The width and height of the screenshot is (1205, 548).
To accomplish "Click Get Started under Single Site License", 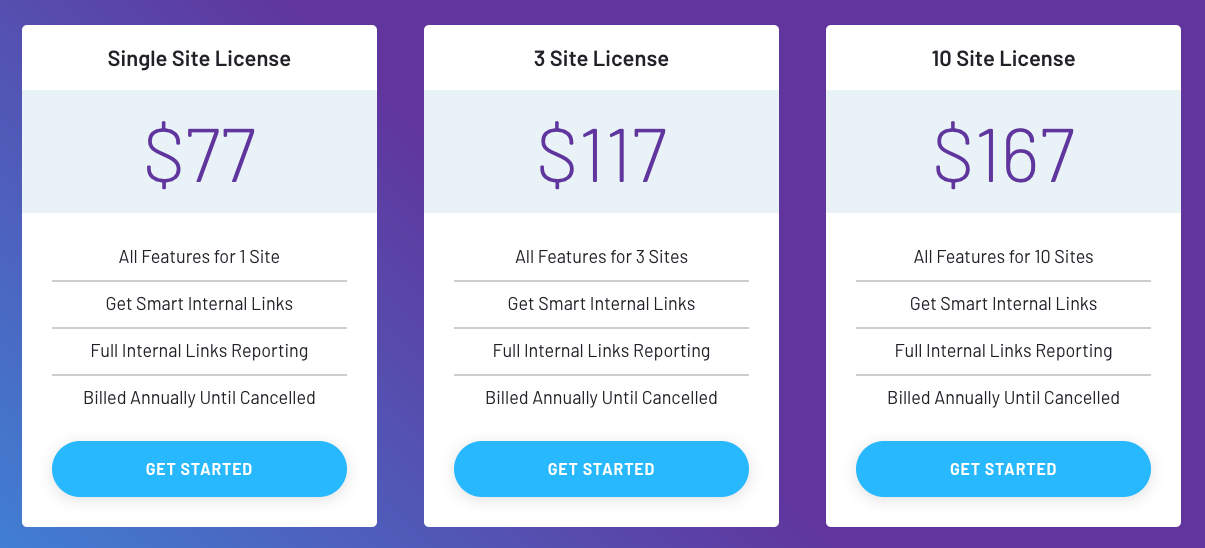I will pos(199,469).
